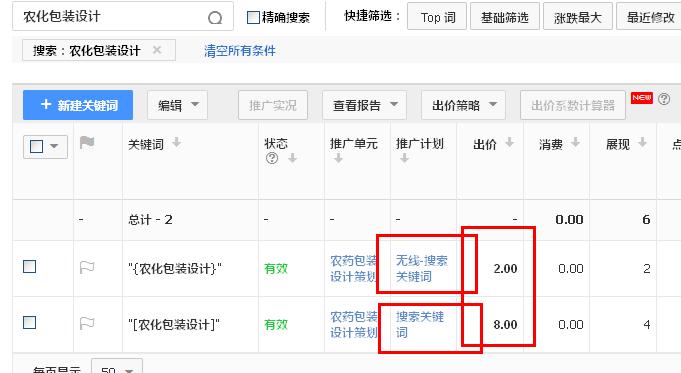Image resolution: width=681 pixels, height=373 pixels.
Task: Check the "[农化包装设计]" row checkbox
Action: pos(30,323)
